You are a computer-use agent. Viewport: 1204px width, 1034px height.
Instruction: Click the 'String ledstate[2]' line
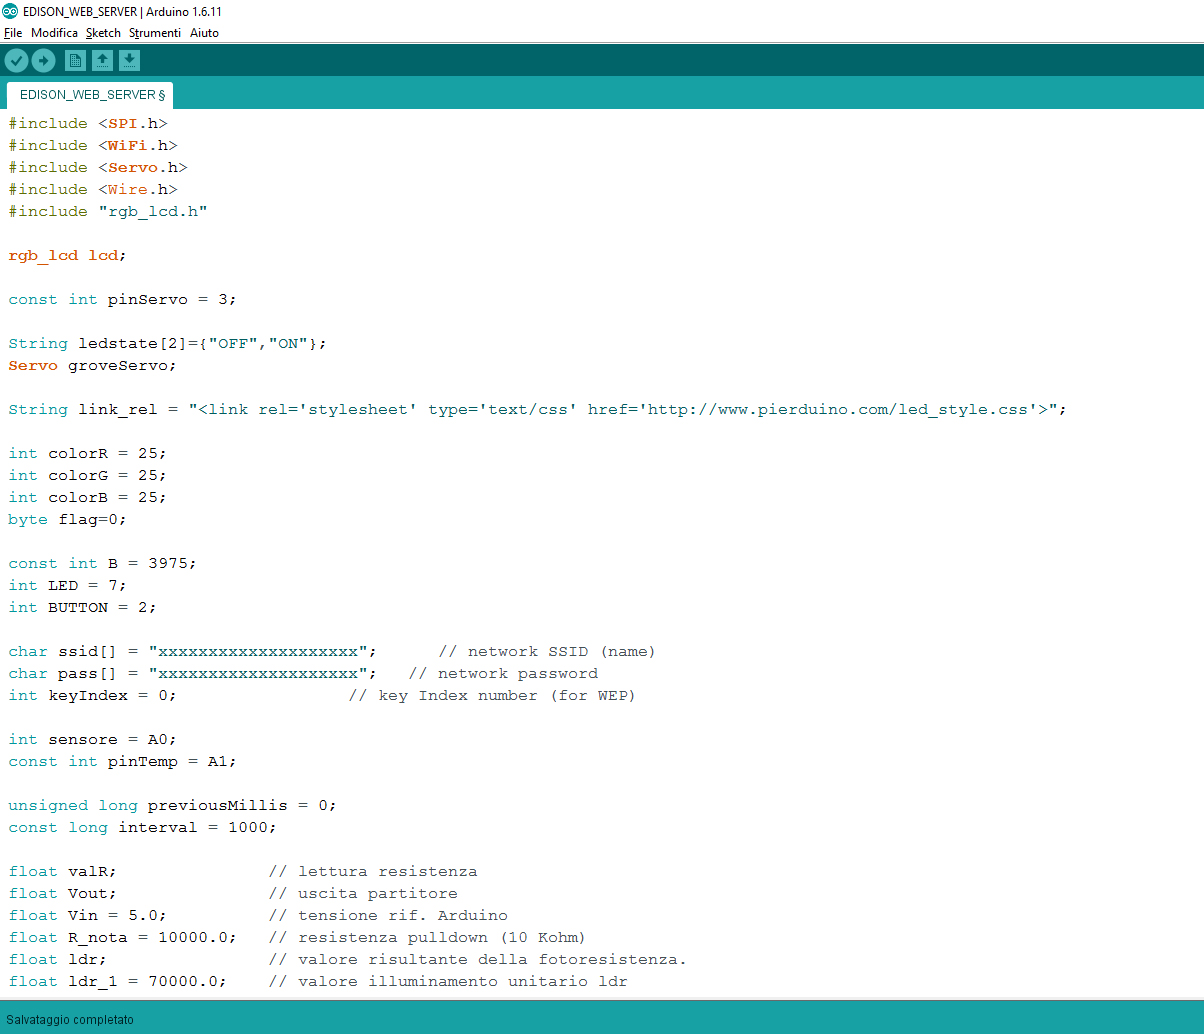coord(168,343)
